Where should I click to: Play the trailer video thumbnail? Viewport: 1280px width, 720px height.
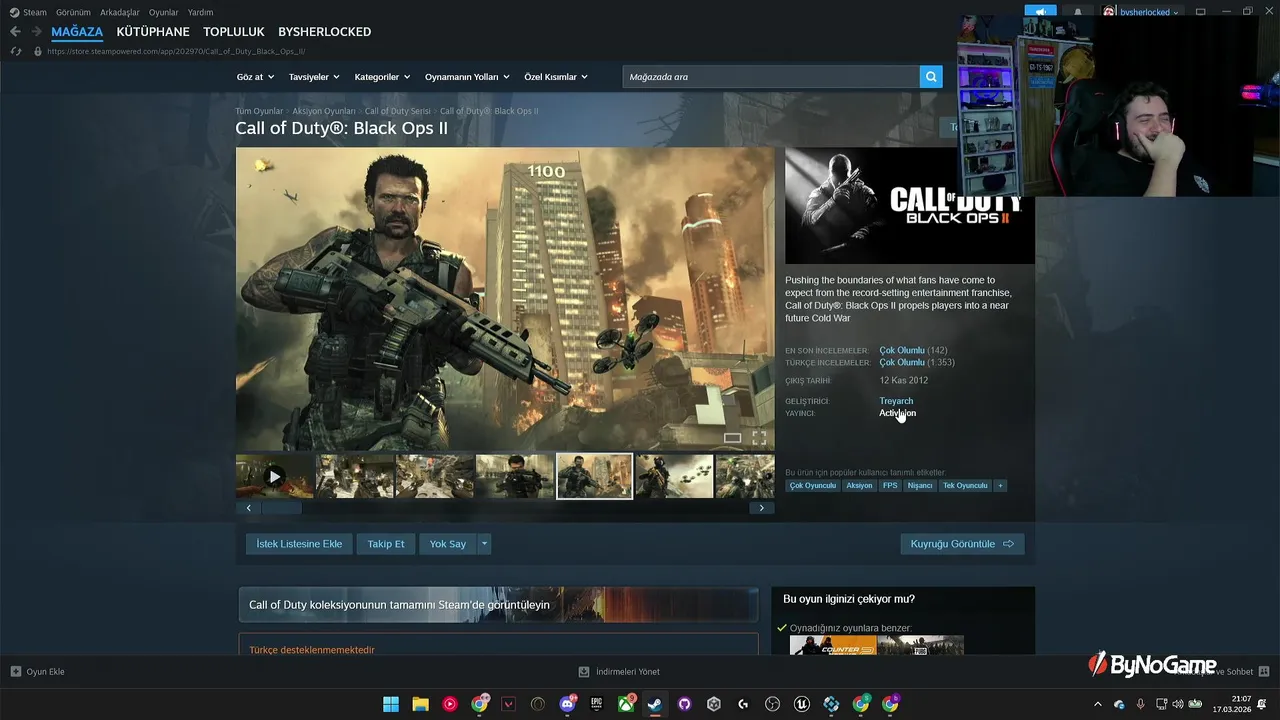point(275,477)
